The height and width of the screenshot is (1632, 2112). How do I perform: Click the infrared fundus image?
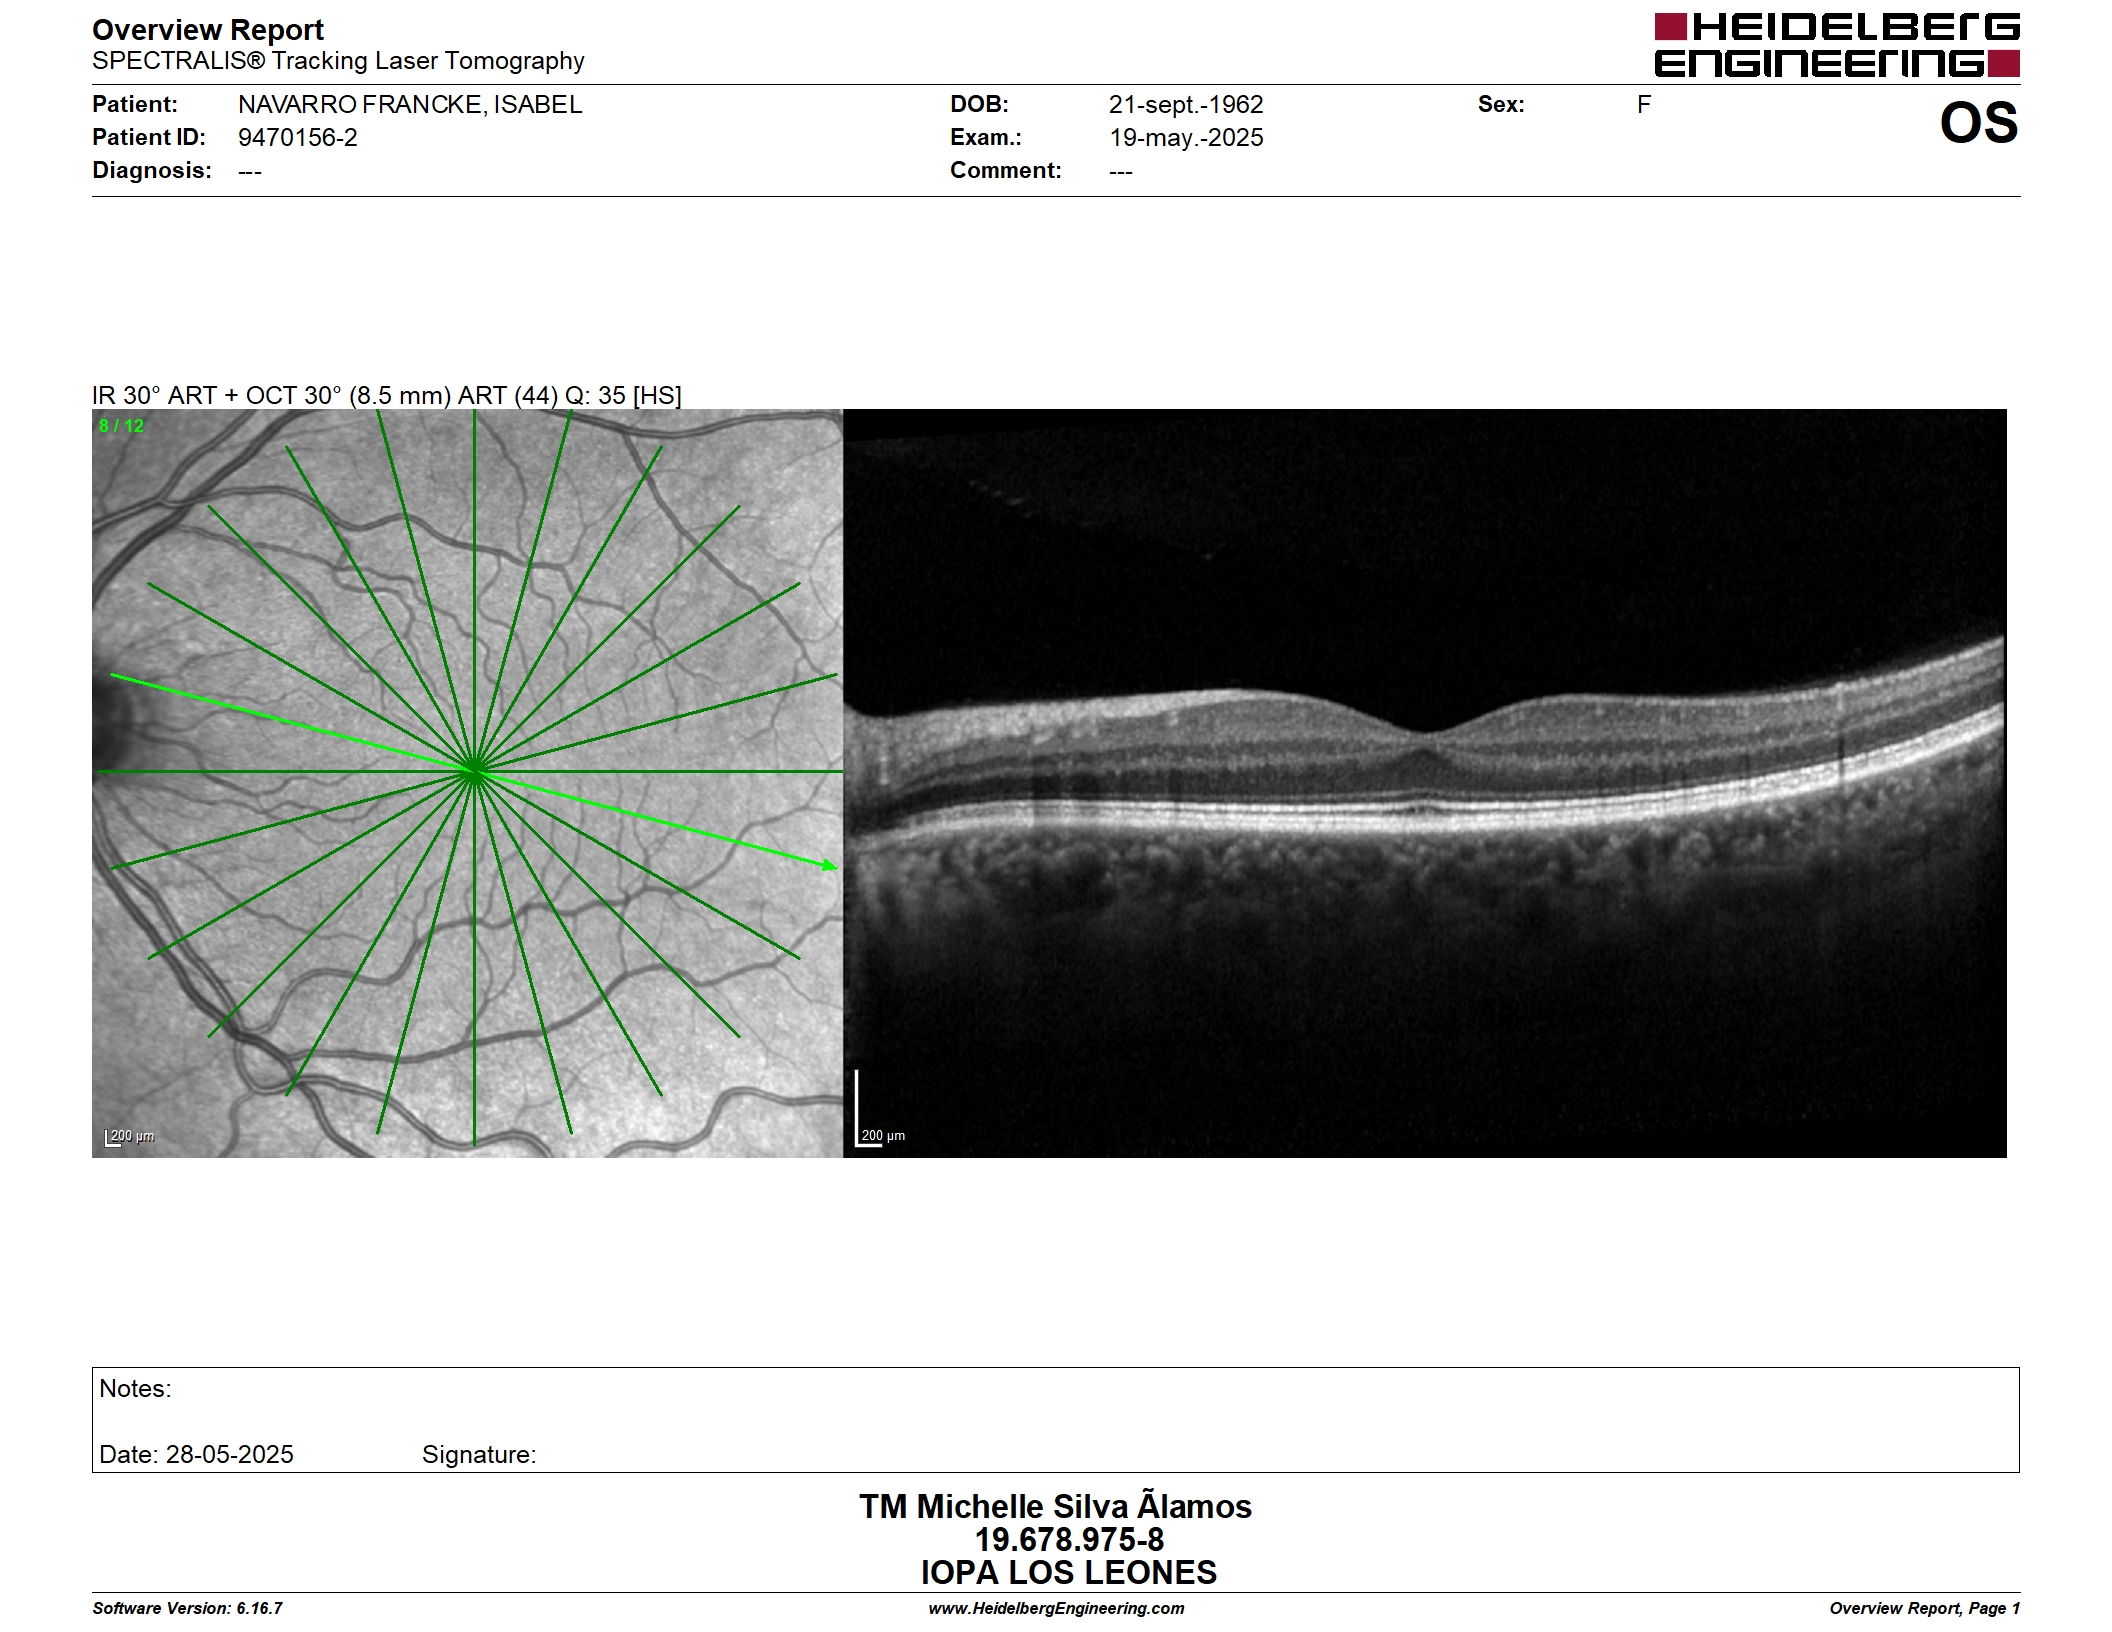click(467, 783)
